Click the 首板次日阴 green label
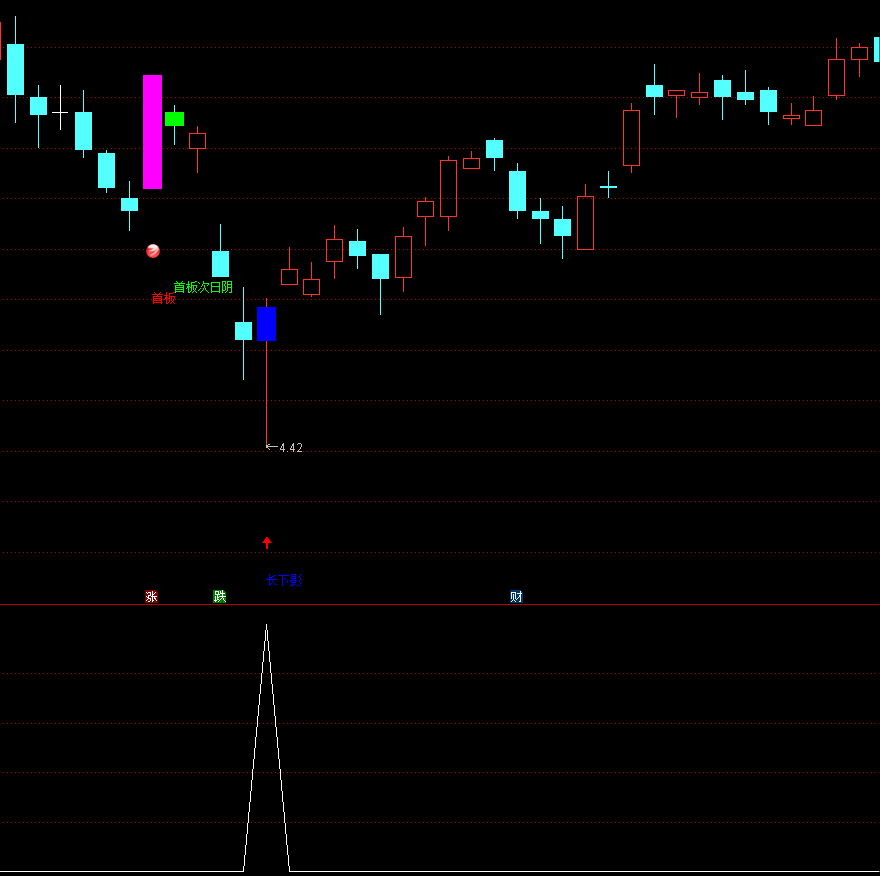Viewport: 880px width, 876px height. (x=203, y=287)
